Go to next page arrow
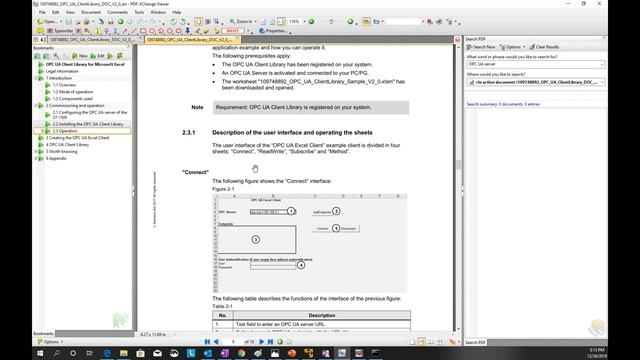Image resolution: width=640 pixels, height=360 pixels. [x=262, y=342]
